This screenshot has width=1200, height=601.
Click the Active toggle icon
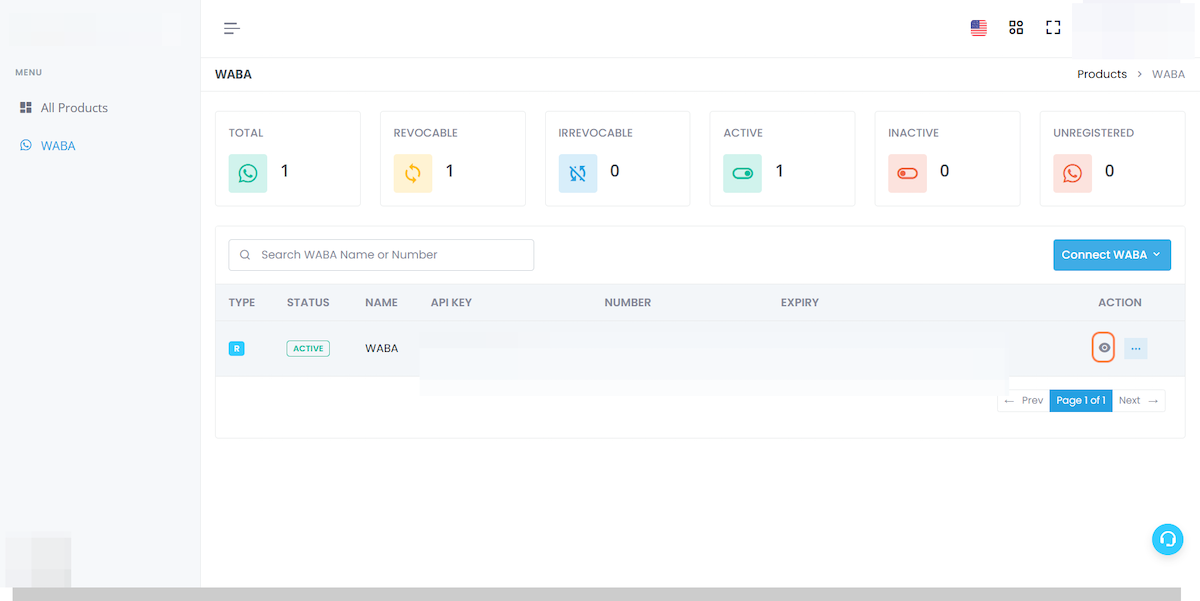tap(743, 173)
